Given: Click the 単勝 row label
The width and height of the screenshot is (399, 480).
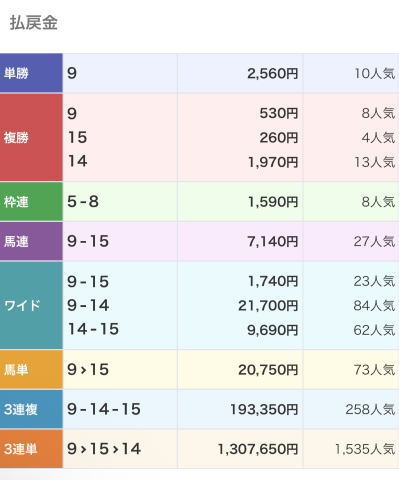Looking at the screenshot, I should click(x=31, y=73).
